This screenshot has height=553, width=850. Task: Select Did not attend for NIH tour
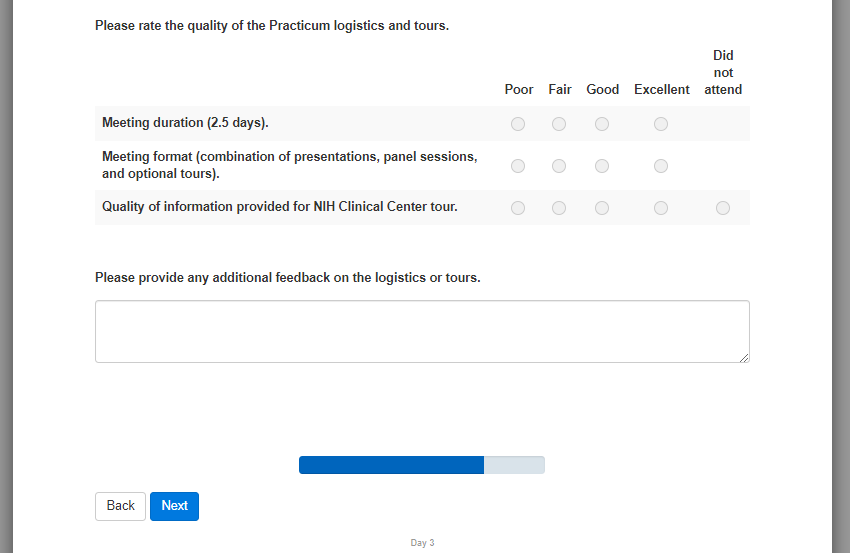click(723, 208)
